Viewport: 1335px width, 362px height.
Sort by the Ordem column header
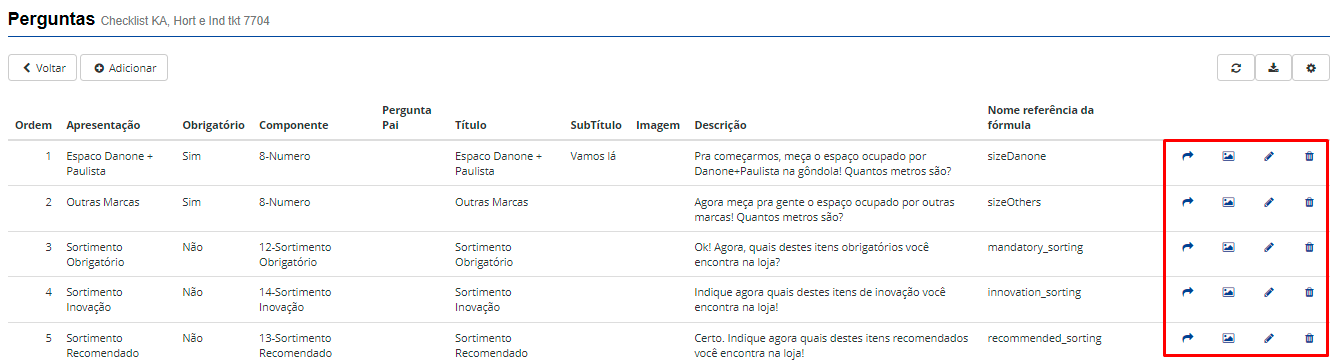click(x=33, y=125)
